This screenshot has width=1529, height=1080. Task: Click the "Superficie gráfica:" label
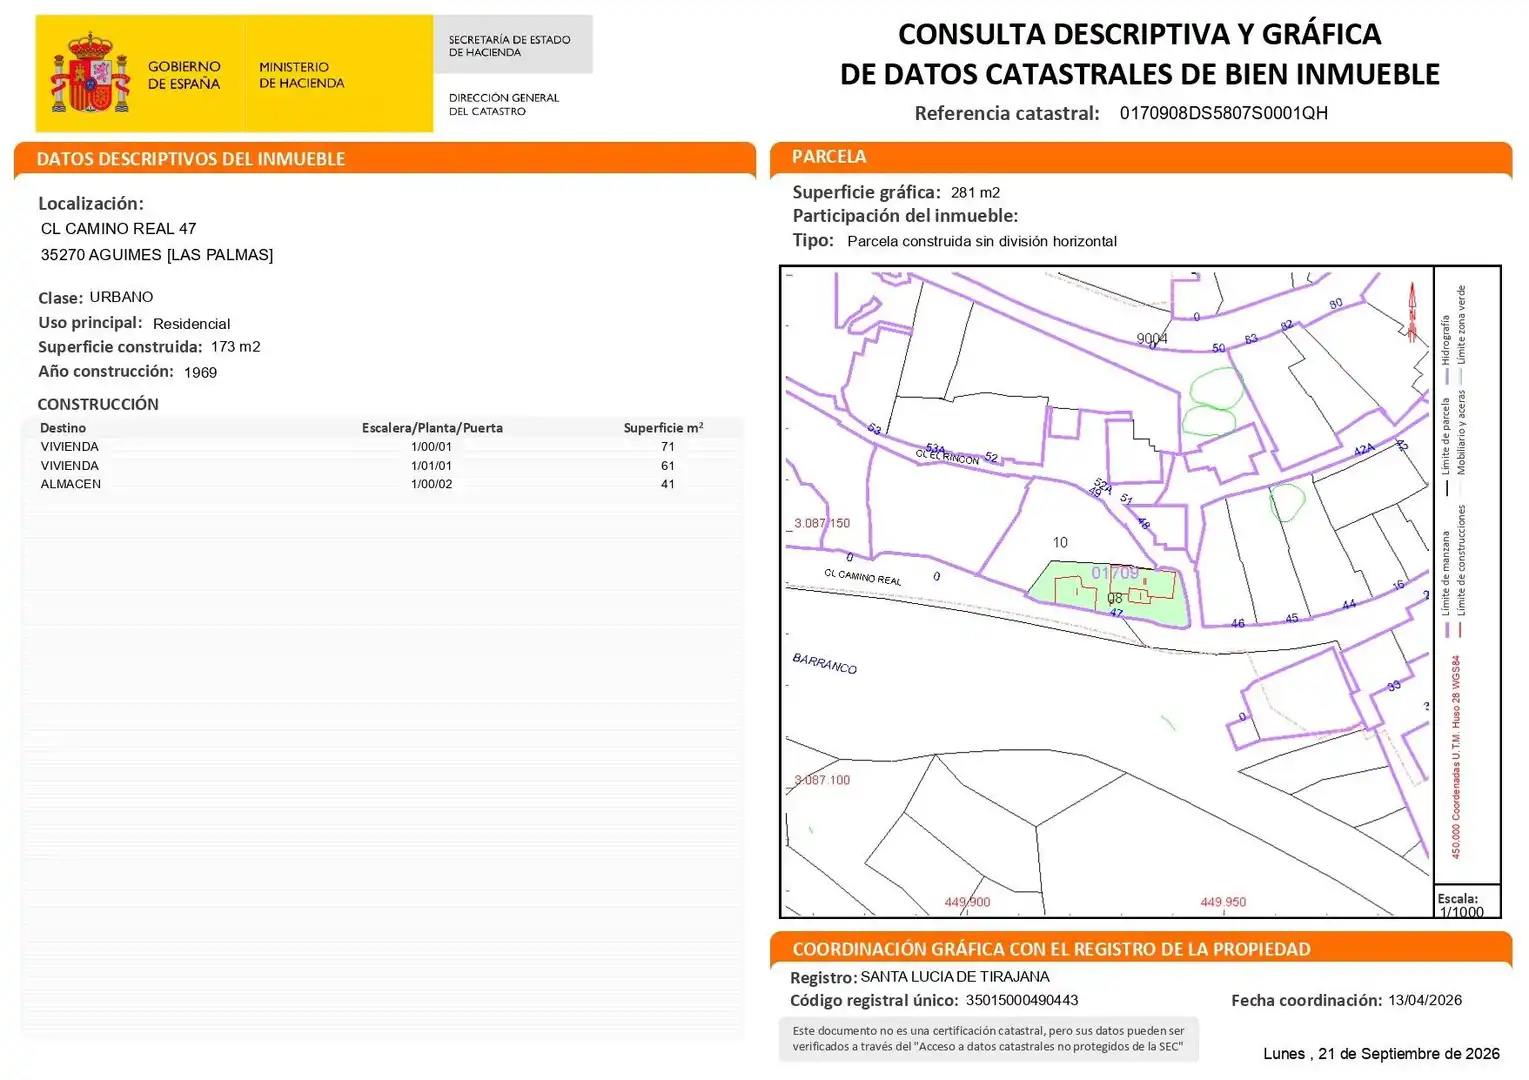[866, 193]
